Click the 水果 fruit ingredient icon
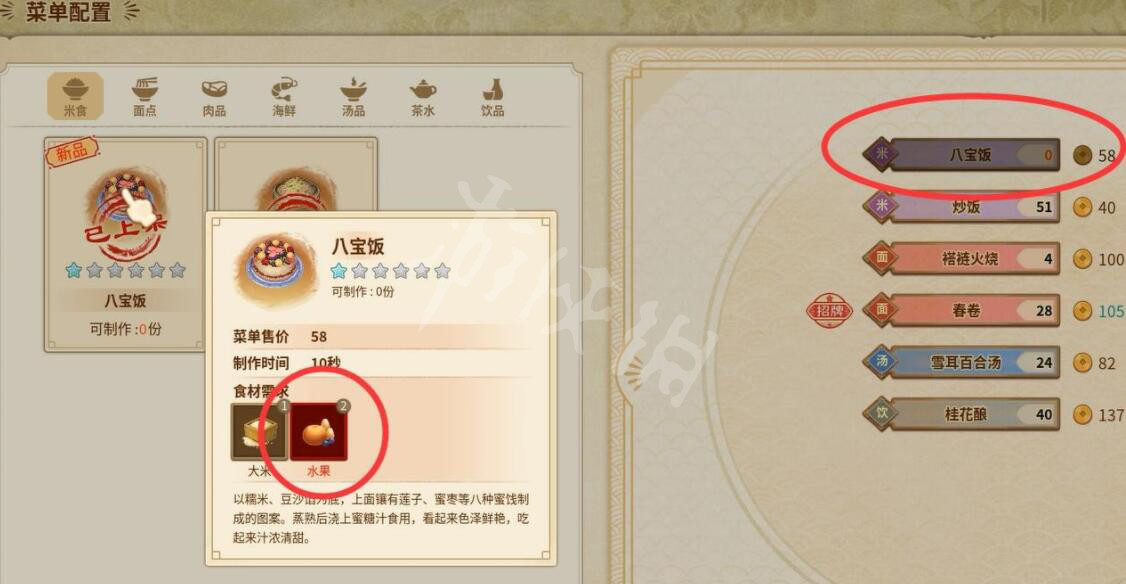The image size is (1126, 584). 319,432
